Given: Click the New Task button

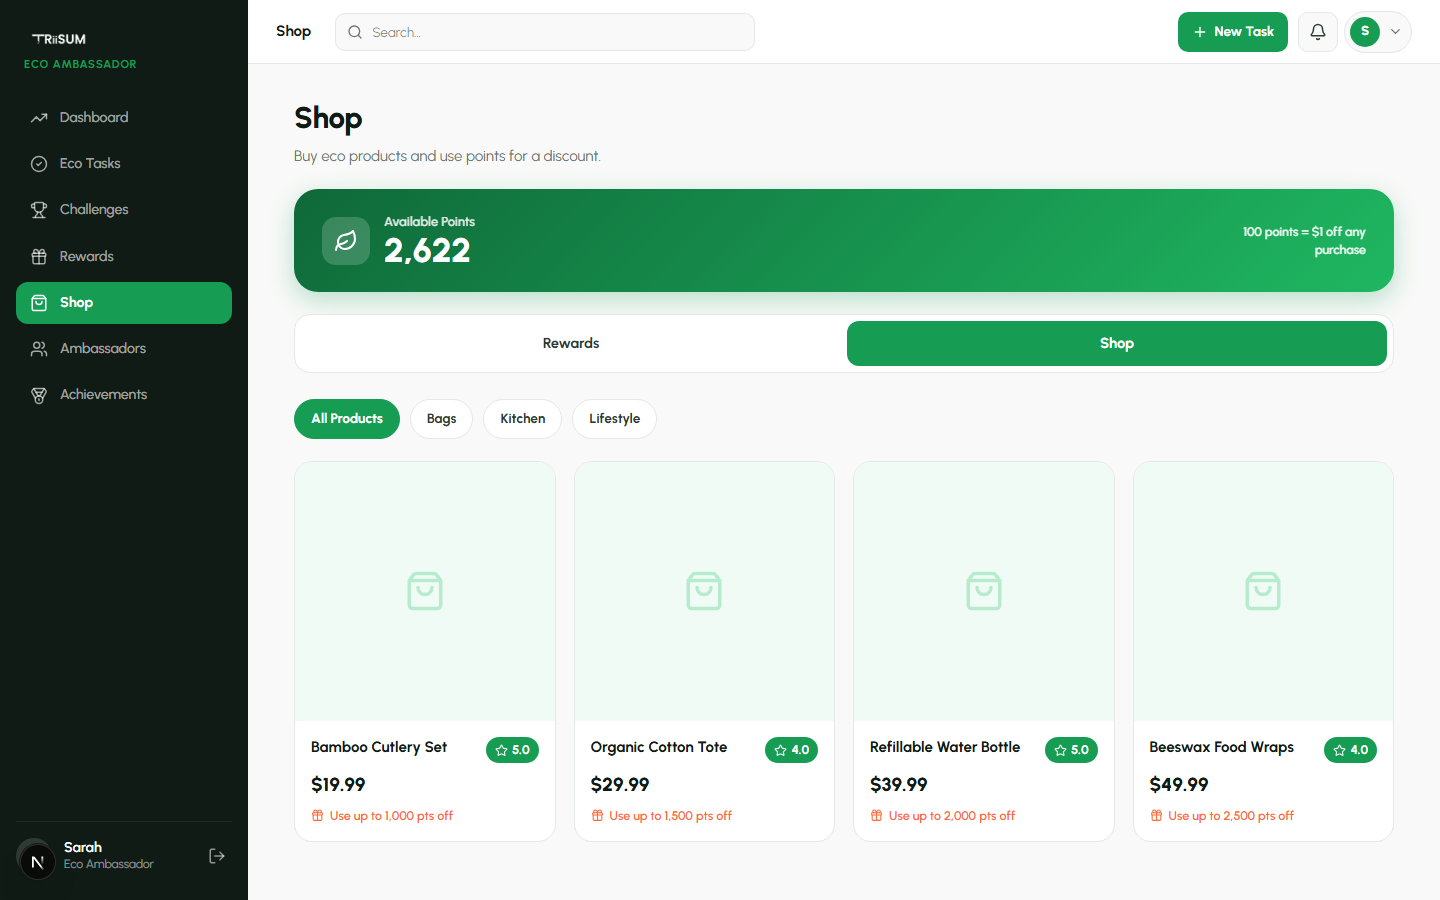Looking at the screenshot, I should pyautogui.click(x=1233, y=32).
